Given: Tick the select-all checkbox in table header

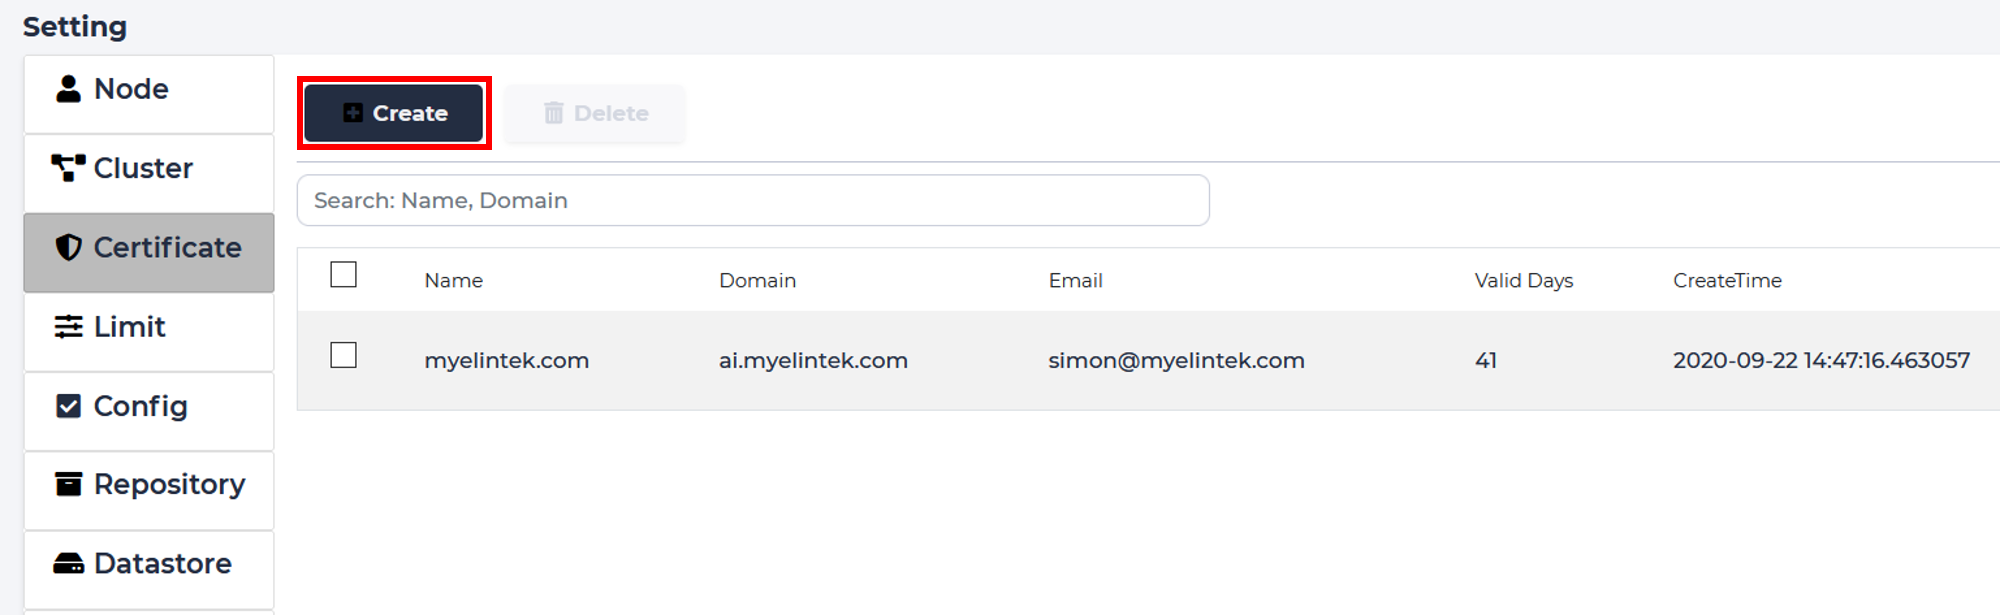Looking at the screenshot, I should [x=343, y=274].
